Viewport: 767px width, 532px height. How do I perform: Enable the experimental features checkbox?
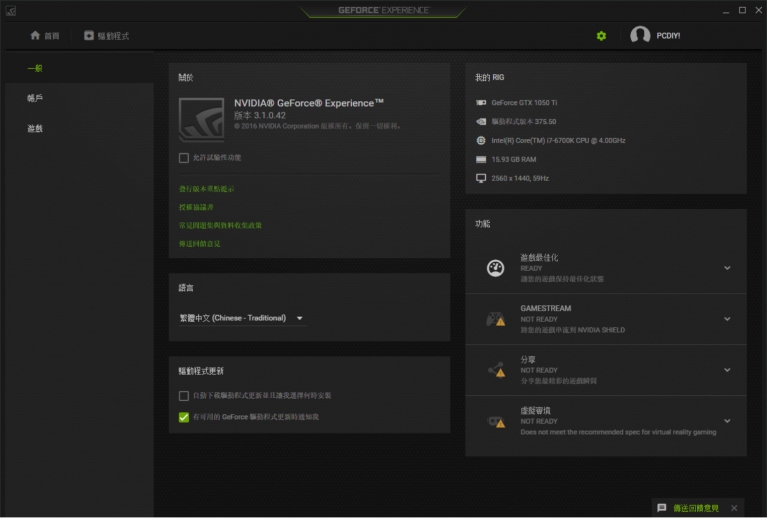tap(184, 158)
